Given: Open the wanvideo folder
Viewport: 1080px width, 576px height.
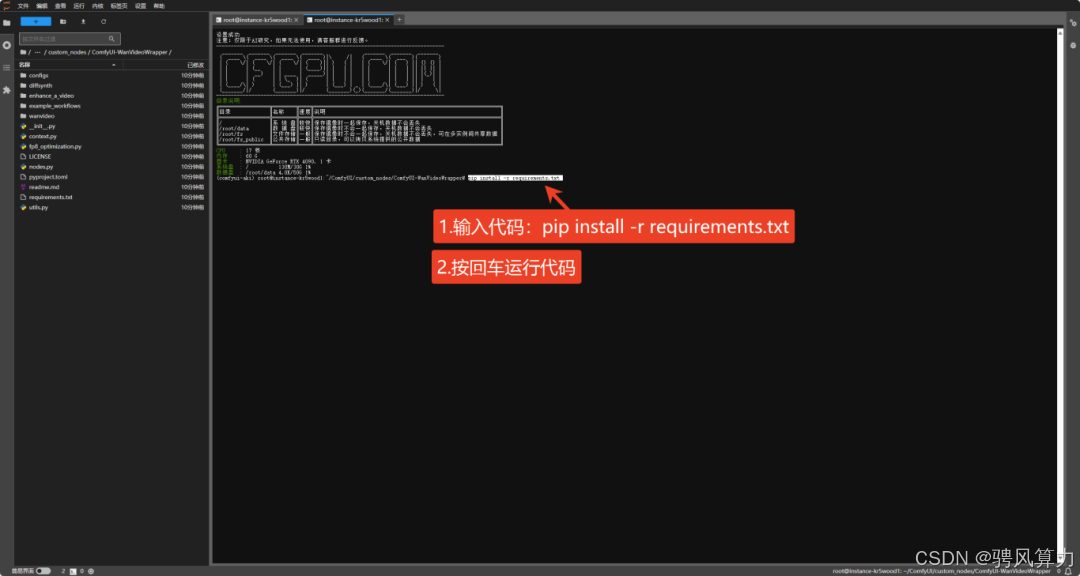Looking at the screenshot, I should (x=110, y=116).
